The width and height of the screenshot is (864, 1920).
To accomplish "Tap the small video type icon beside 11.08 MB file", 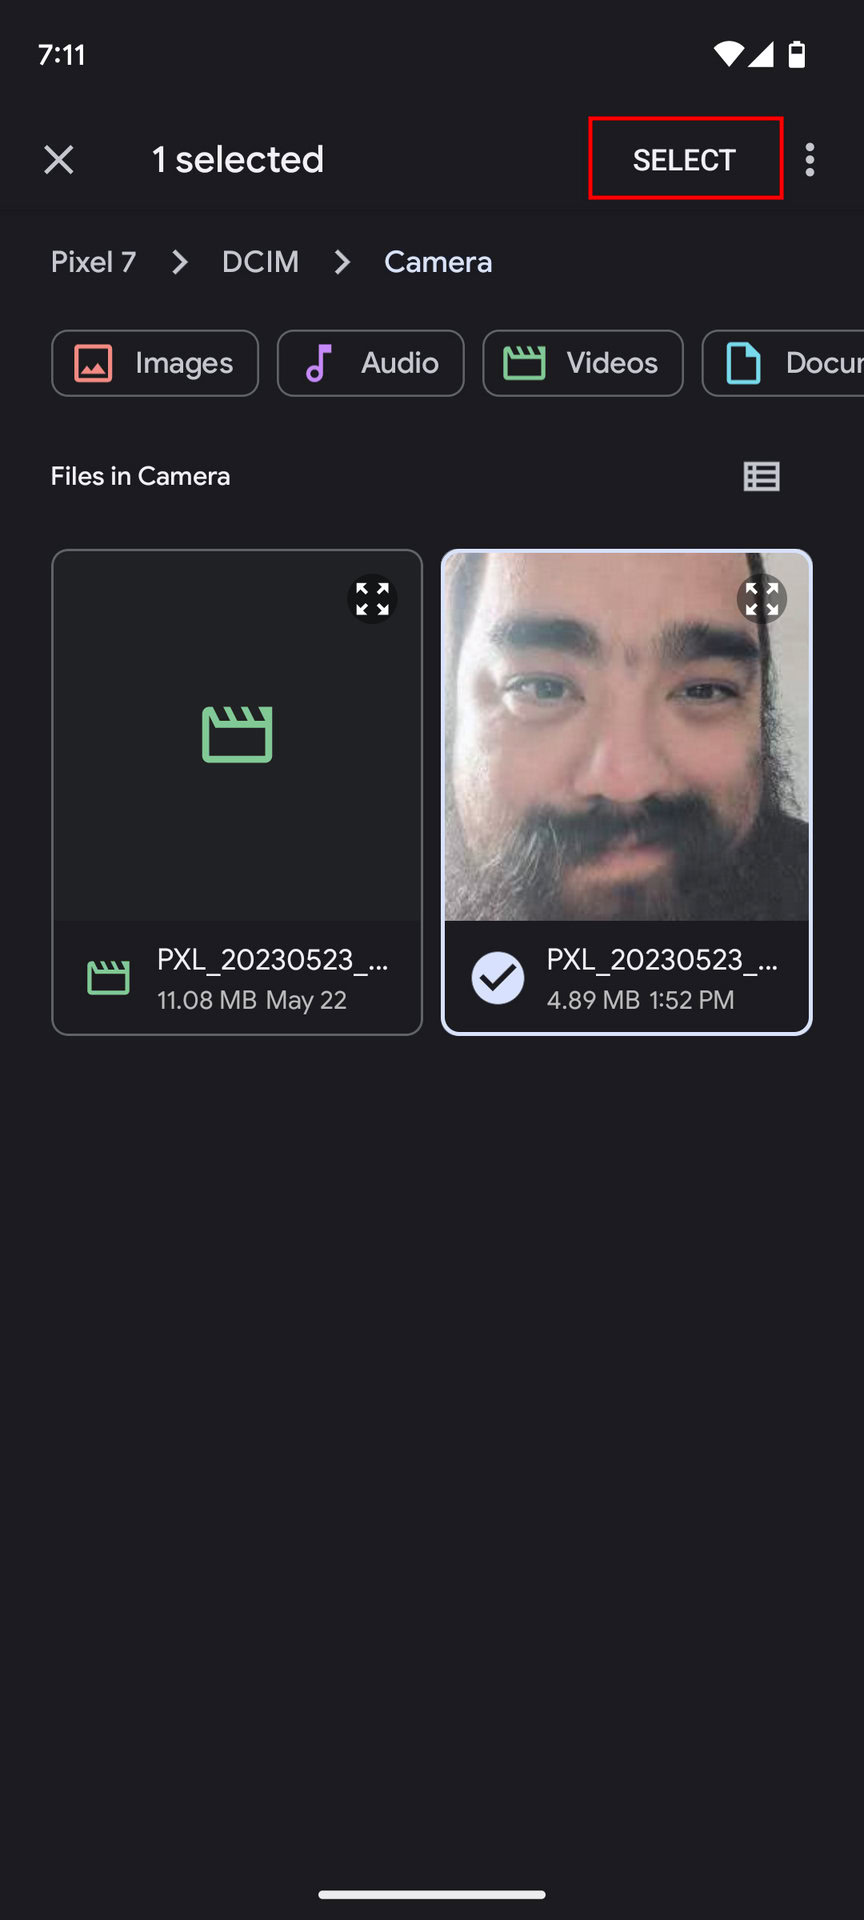I will (x=108, y=977).
